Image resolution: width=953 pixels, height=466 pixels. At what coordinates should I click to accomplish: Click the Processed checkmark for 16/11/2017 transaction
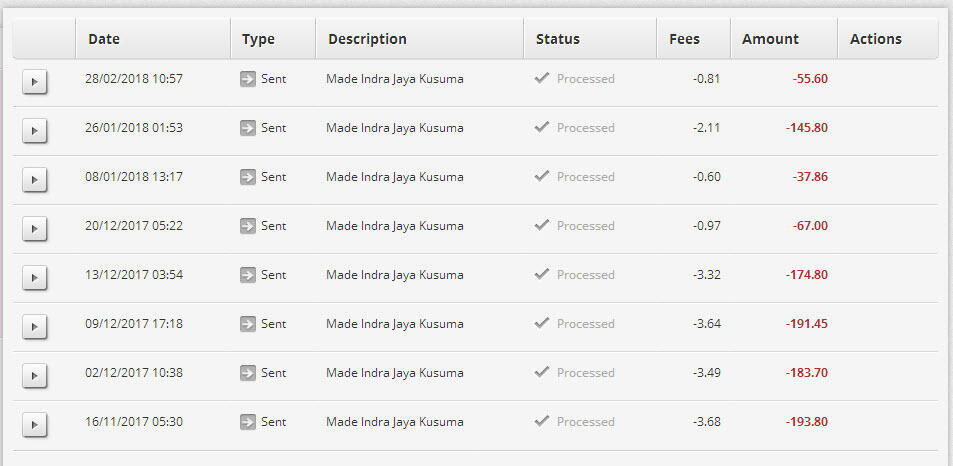pyautogui.click(x=542, y=421)
